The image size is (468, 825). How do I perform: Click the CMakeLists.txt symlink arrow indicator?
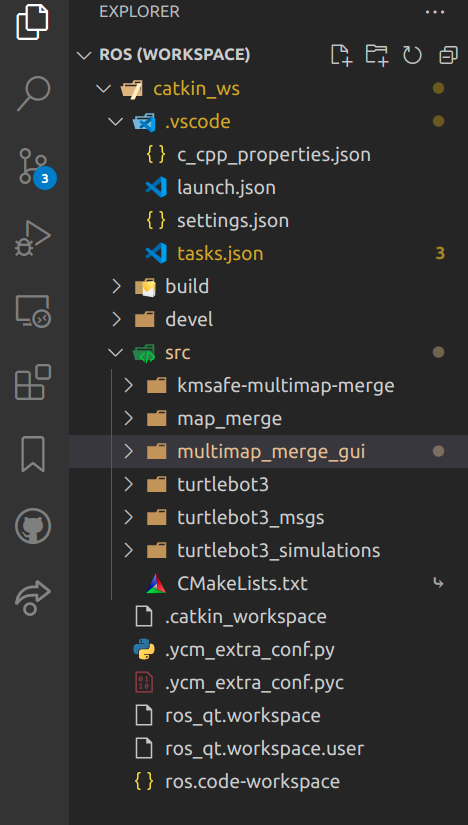pyautogui.click(x=438, y=583)
